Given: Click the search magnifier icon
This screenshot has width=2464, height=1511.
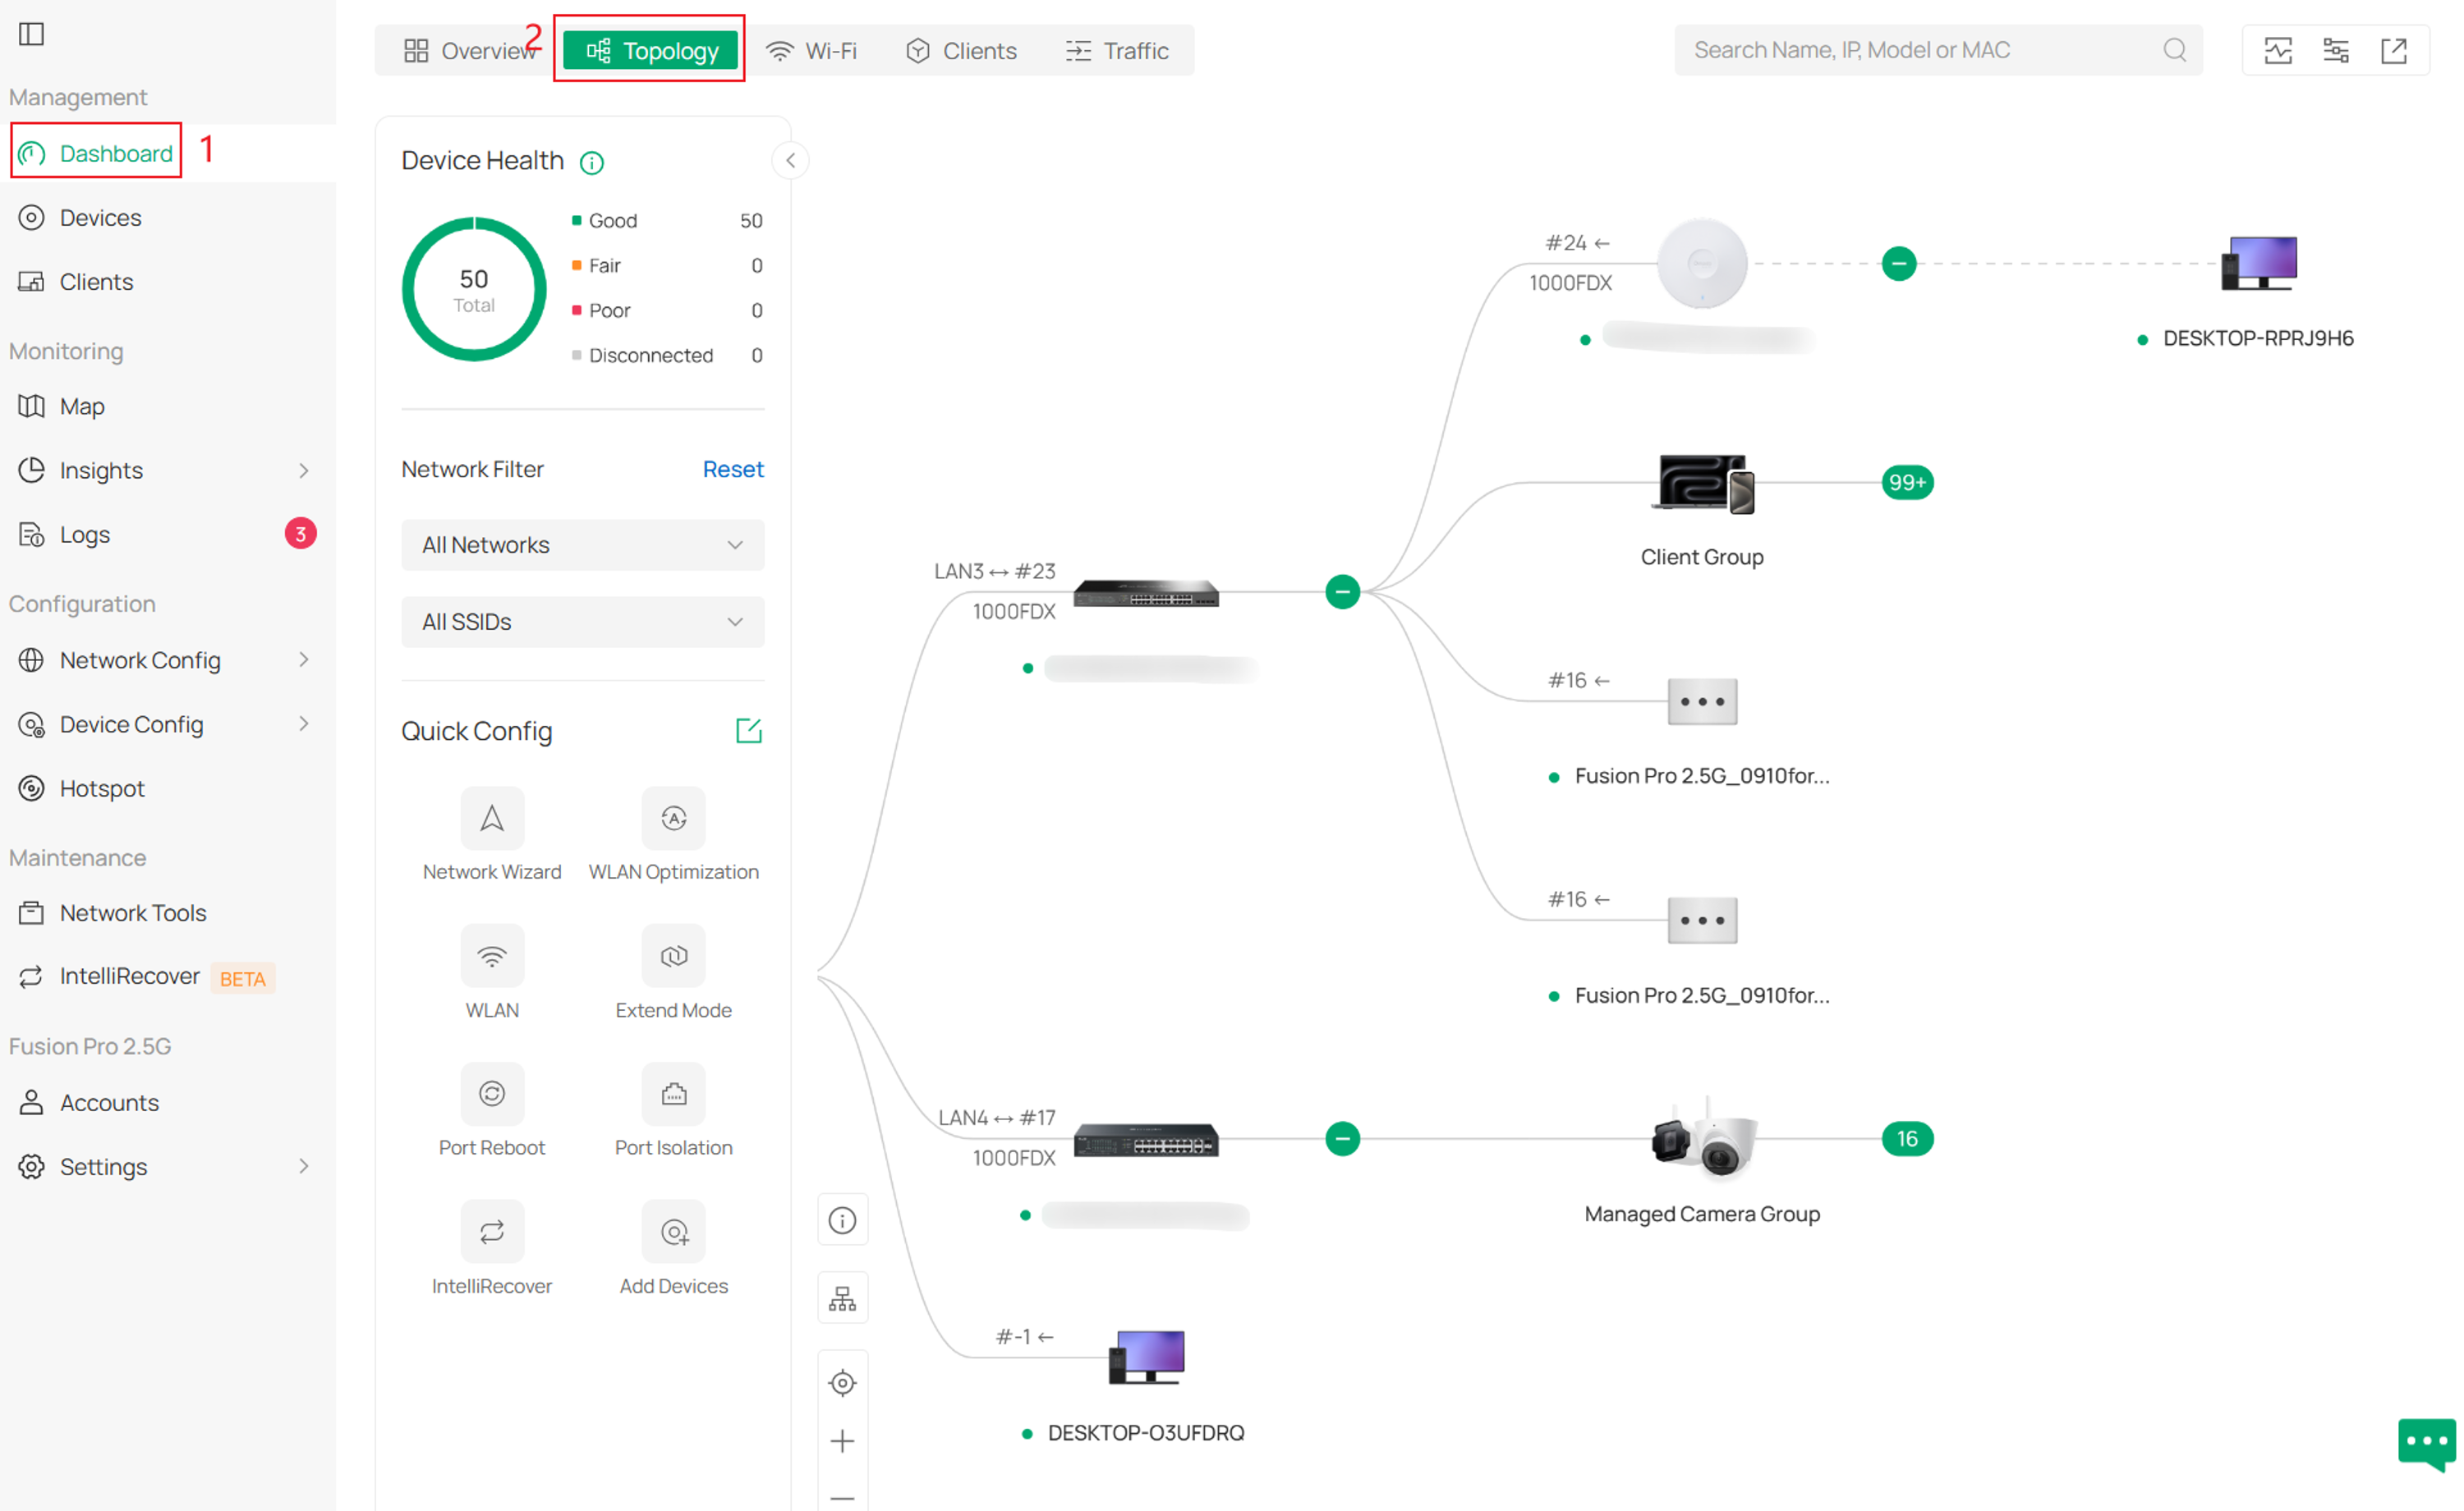Looking at the screenshot, I should (2175, 50).
